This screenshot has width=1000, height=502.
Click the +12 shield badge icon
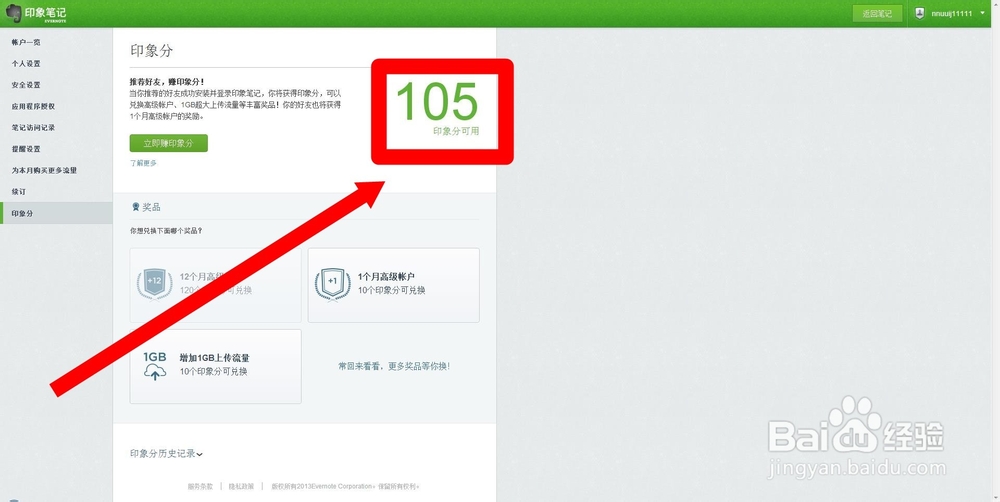click(x=154, y=283)
